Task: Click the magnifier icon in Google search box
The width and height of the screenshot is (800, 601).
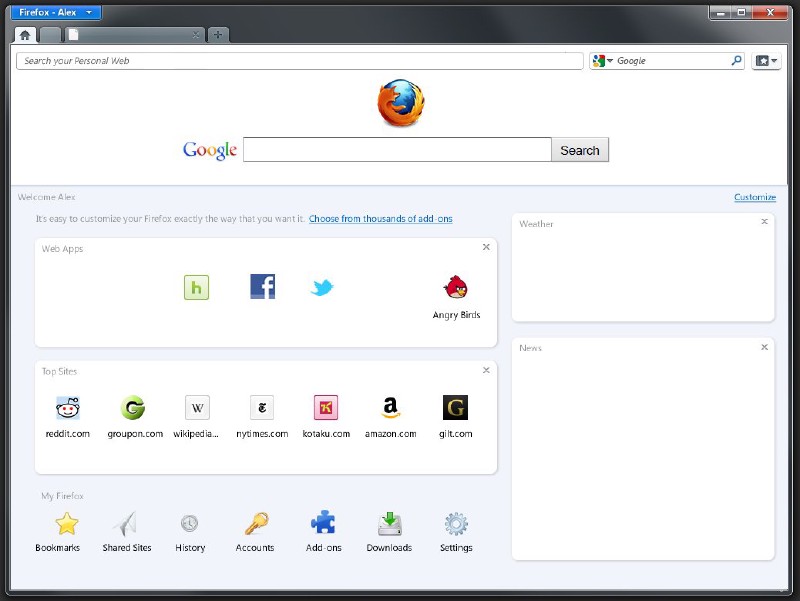Action: click(736, 61)
